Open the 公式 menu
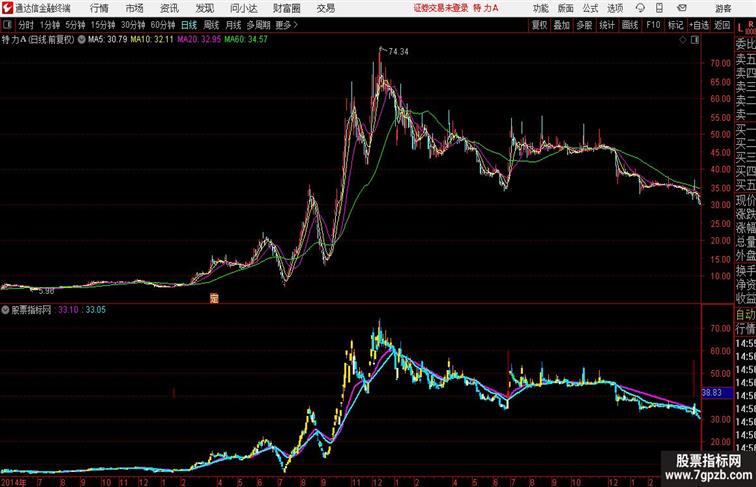756x487 pixels. click(x=590, y=8)
